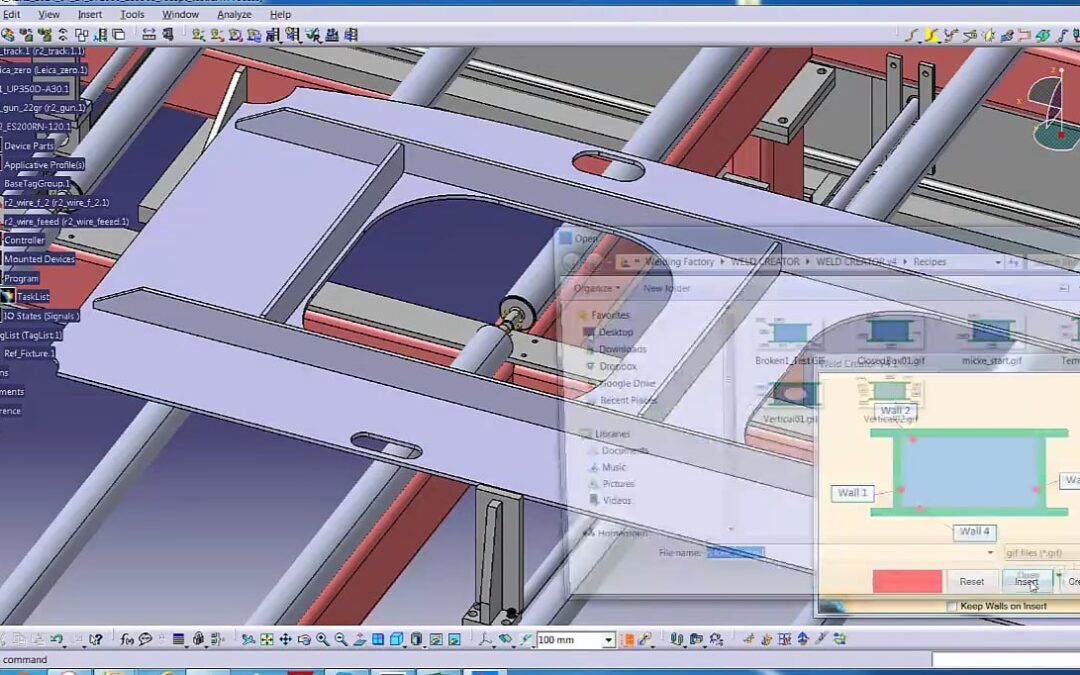Open the Edit menu
Screen dimensions: 1080x675
pos(12,14)
